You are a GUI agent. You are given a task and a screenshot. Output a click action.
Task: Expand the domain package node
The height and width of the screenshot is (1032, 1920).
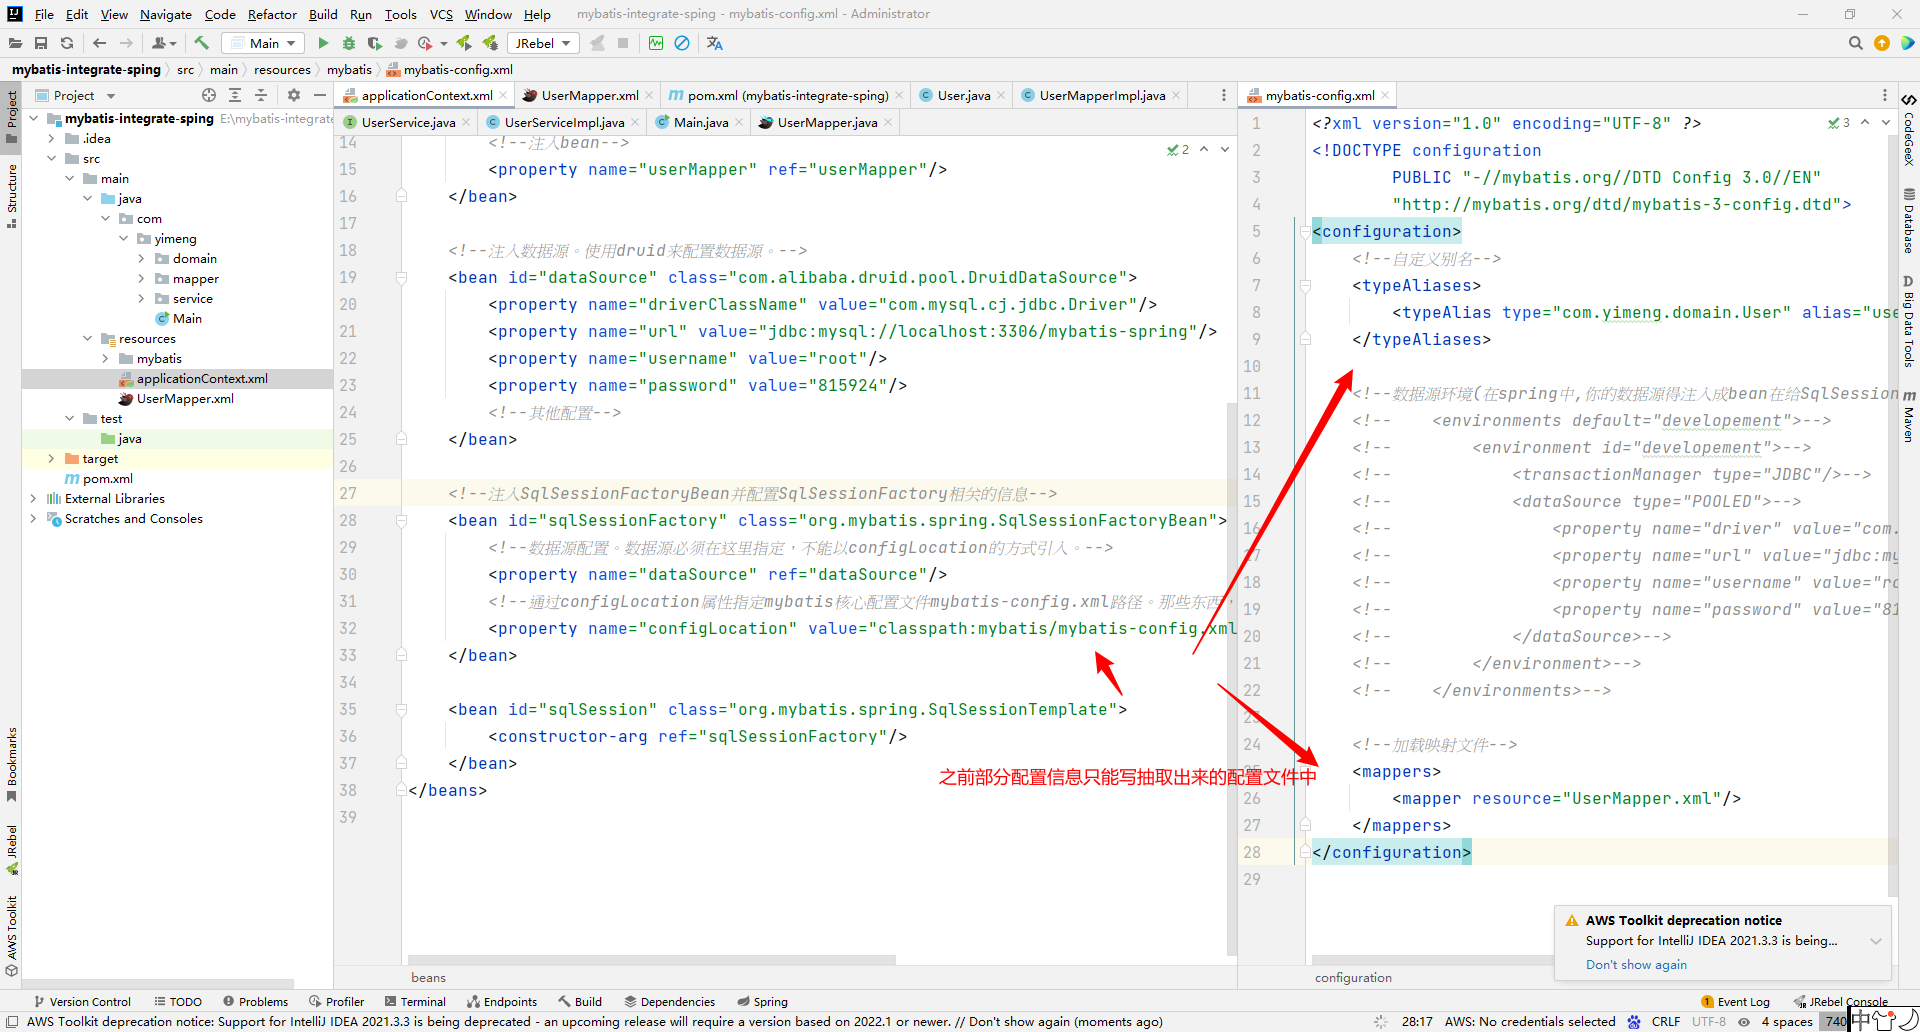(141, 258)
